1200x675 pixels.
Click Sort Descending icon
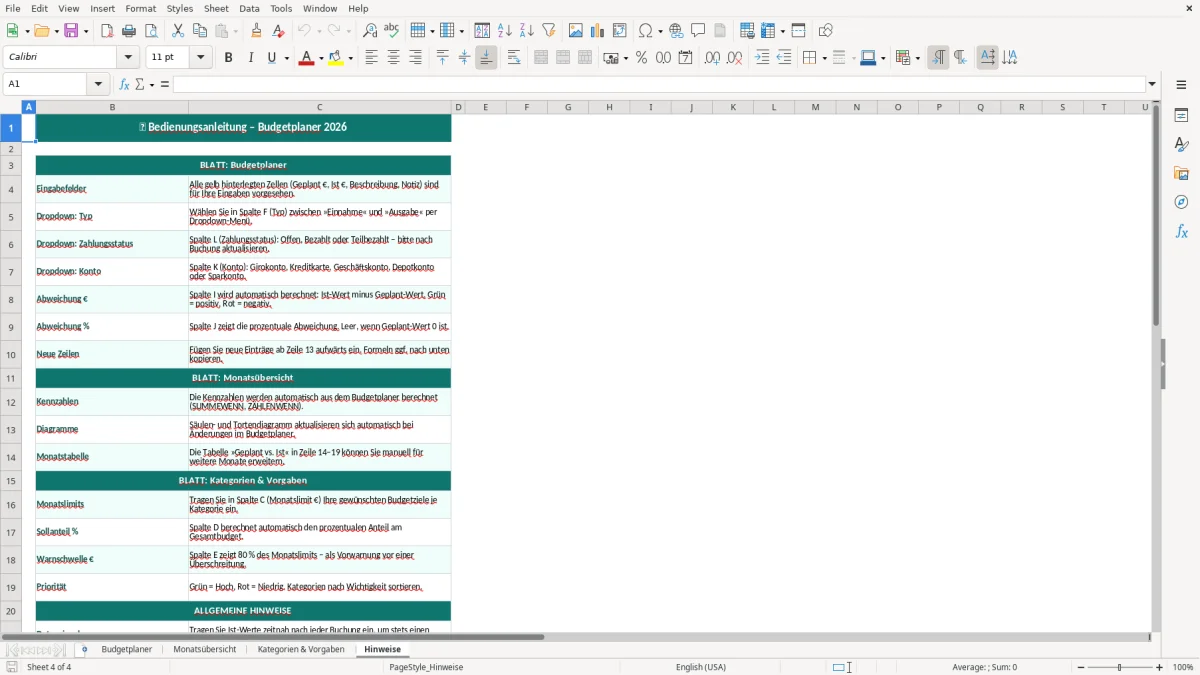(x=526, y=31)
